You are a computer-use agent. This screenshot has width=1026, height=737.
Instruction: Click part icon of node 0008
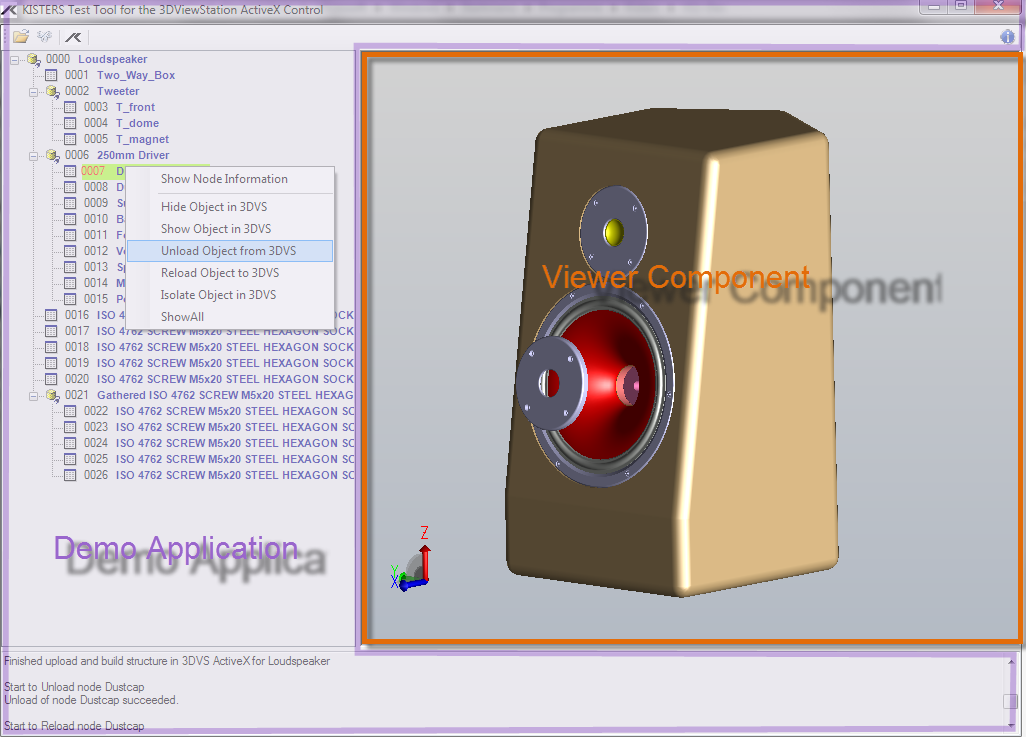click(70, 187)
